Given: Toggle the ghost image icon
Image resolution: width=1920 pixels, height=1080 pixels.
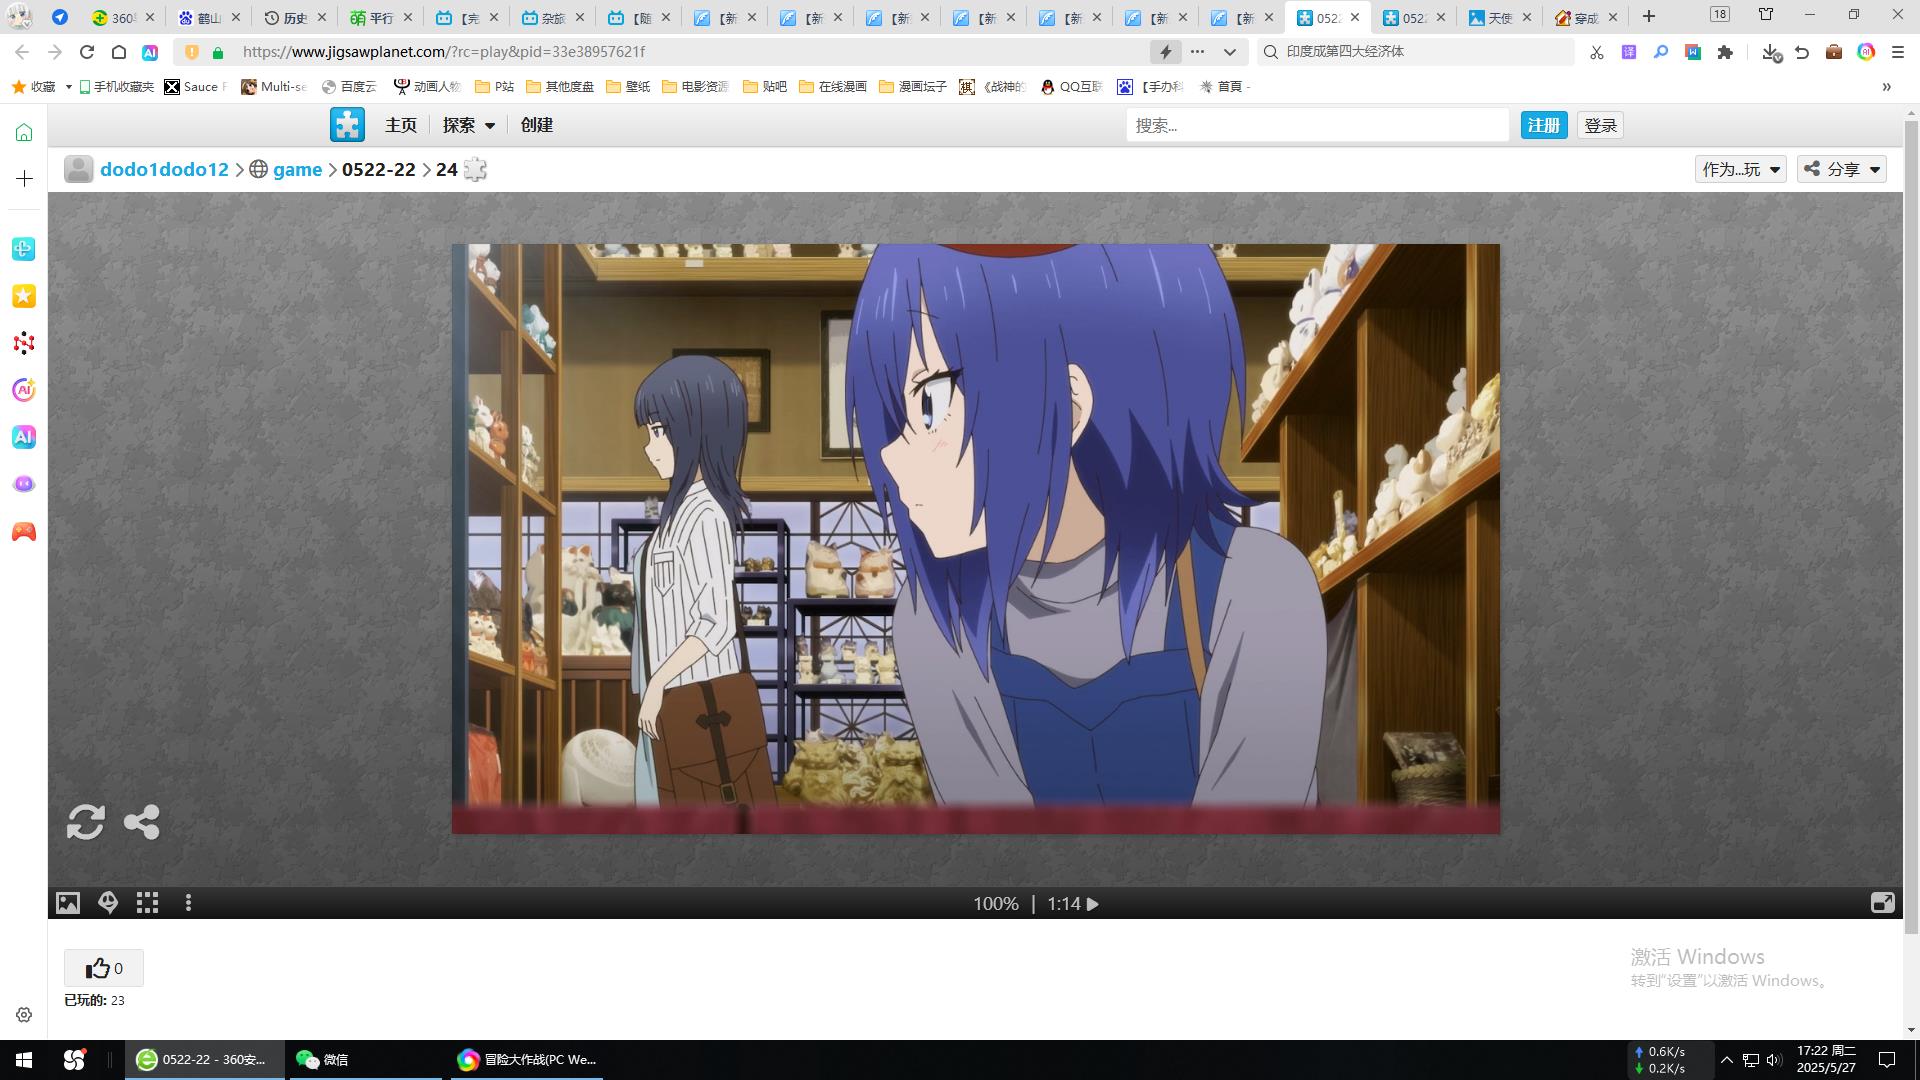Looking at the screenshot, I should click(108, 903).
